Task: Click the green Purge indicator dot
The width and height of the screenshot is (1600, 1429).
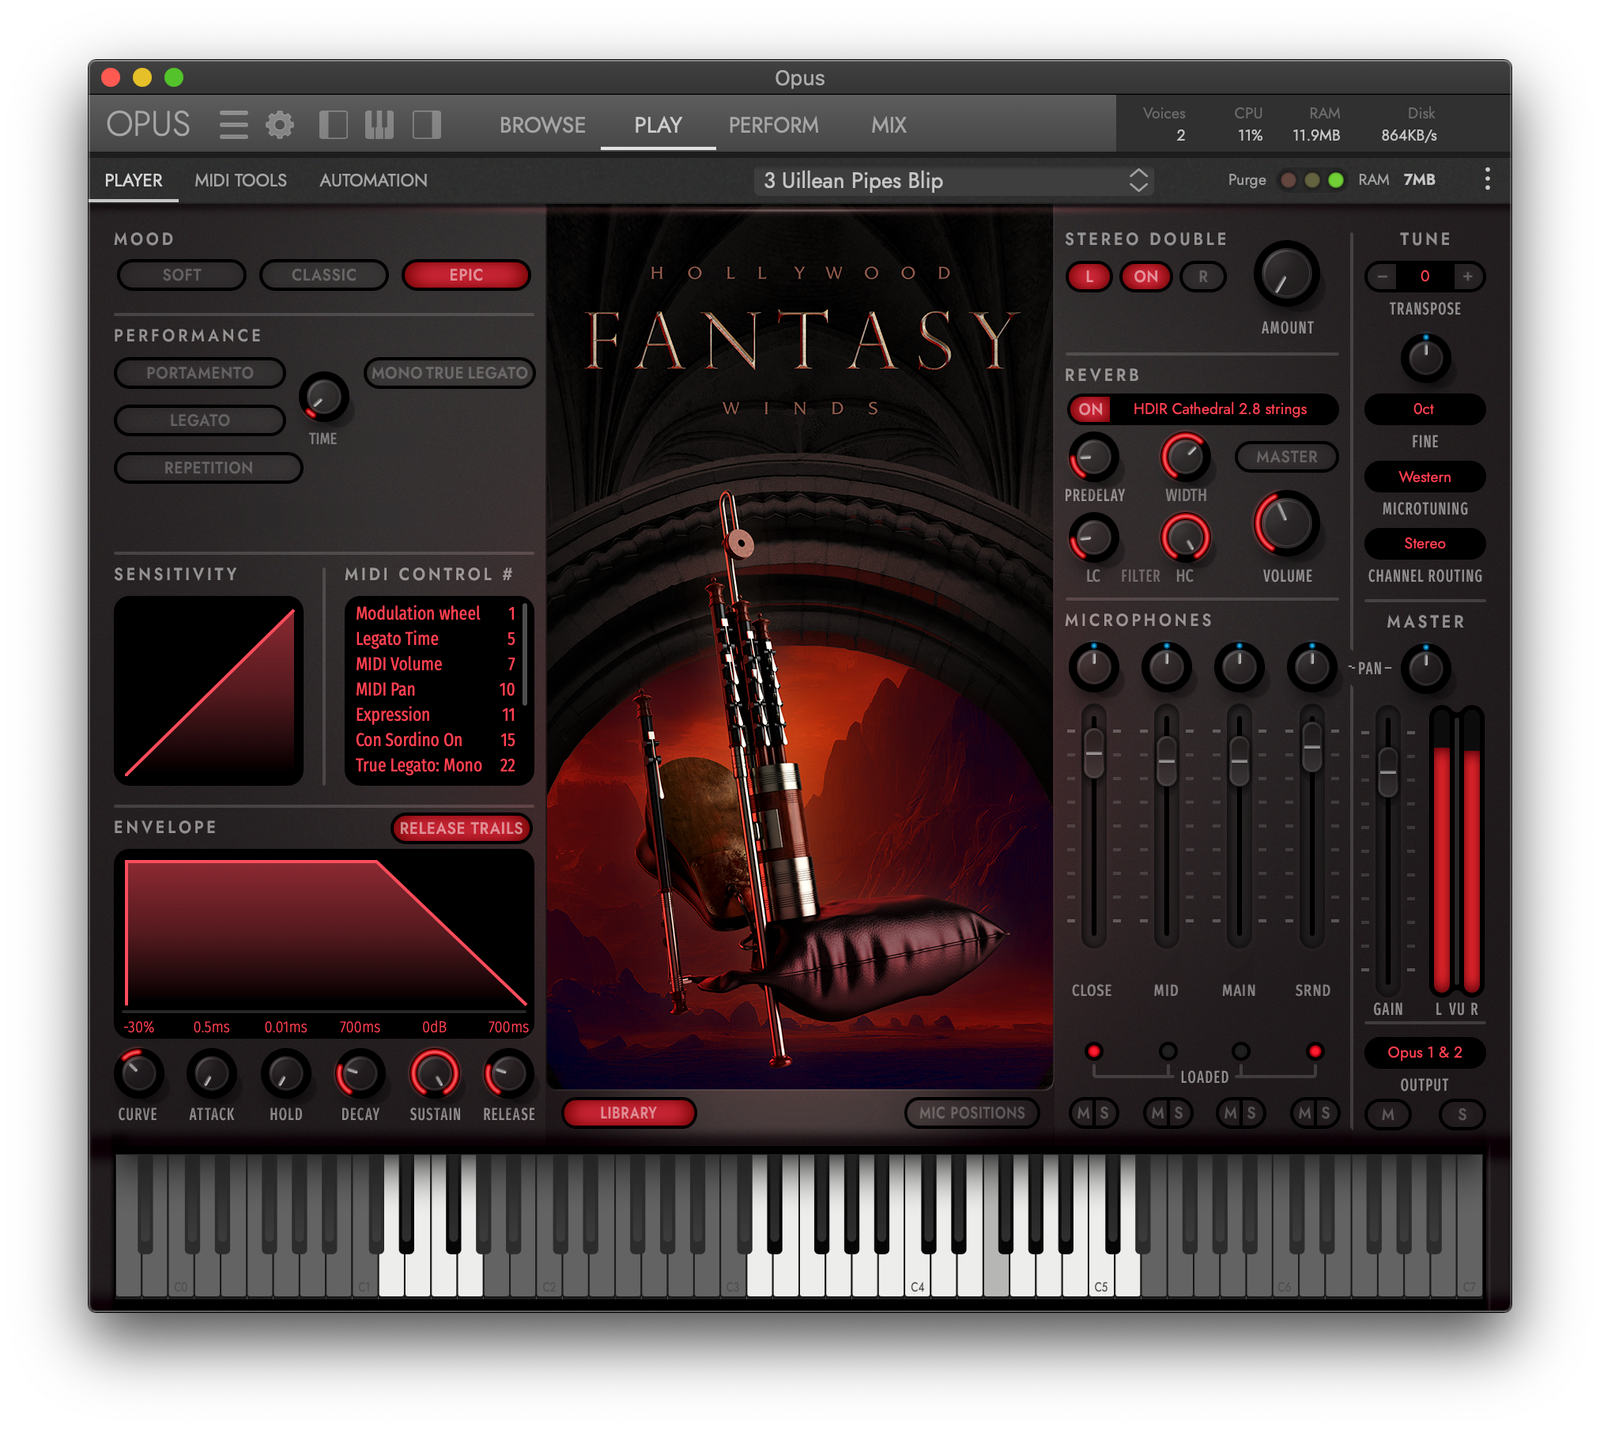Action: [1335, 180]
